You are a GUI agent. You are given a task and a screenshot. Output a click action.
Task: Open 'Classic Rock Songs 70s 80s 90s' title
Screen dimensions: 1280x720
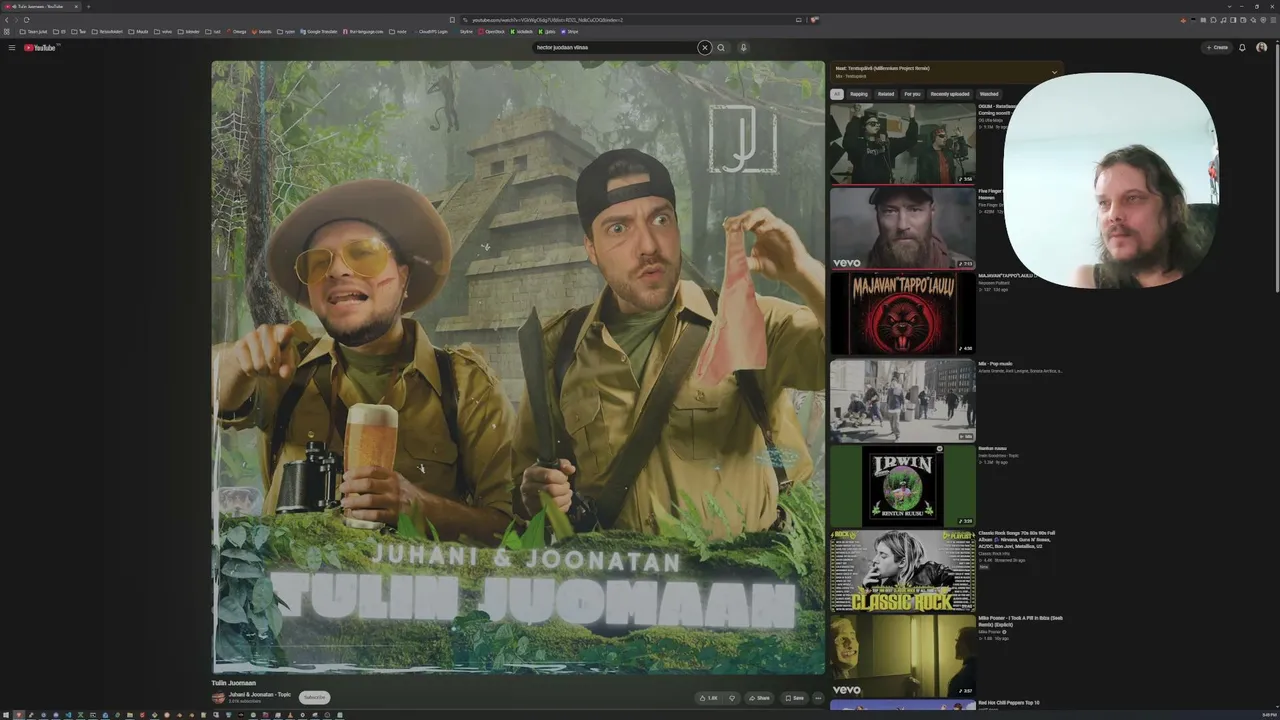click(x=1017, y=540)
